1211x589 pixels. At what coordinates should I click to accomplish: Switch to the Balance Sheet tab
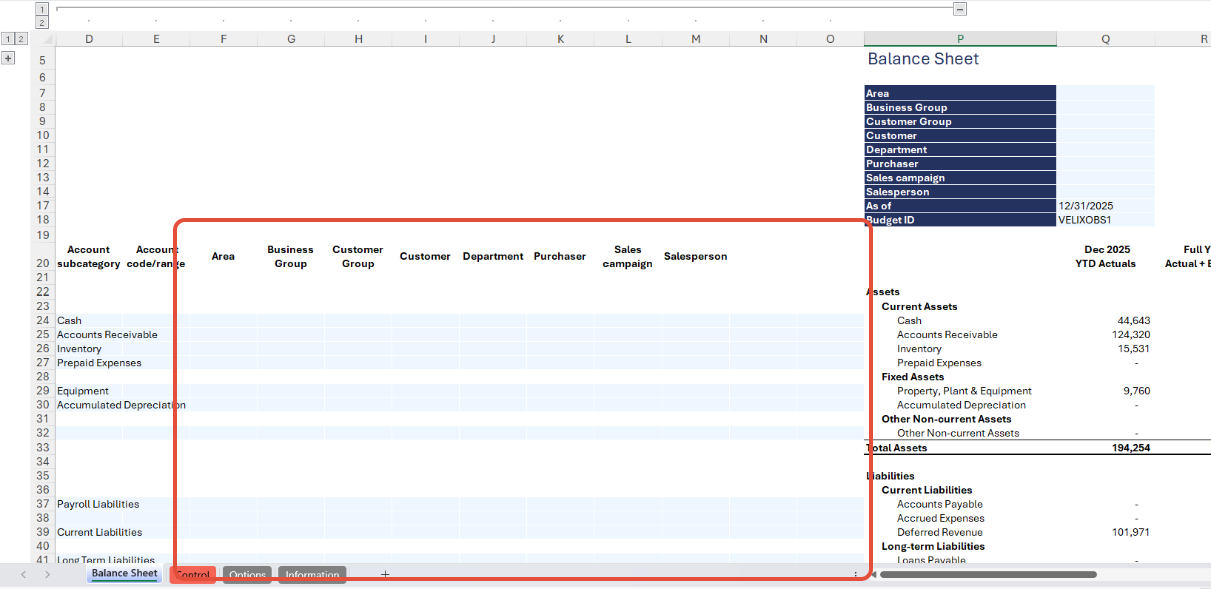click(x=124, y=574)
